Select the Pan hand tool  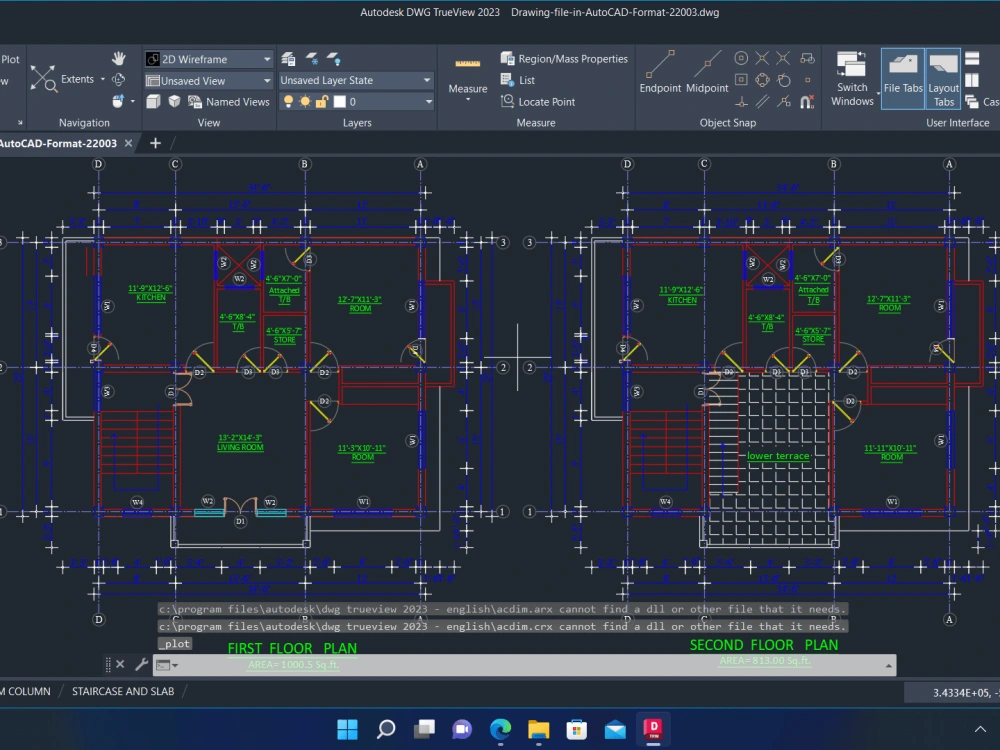(x=118, y=58)
